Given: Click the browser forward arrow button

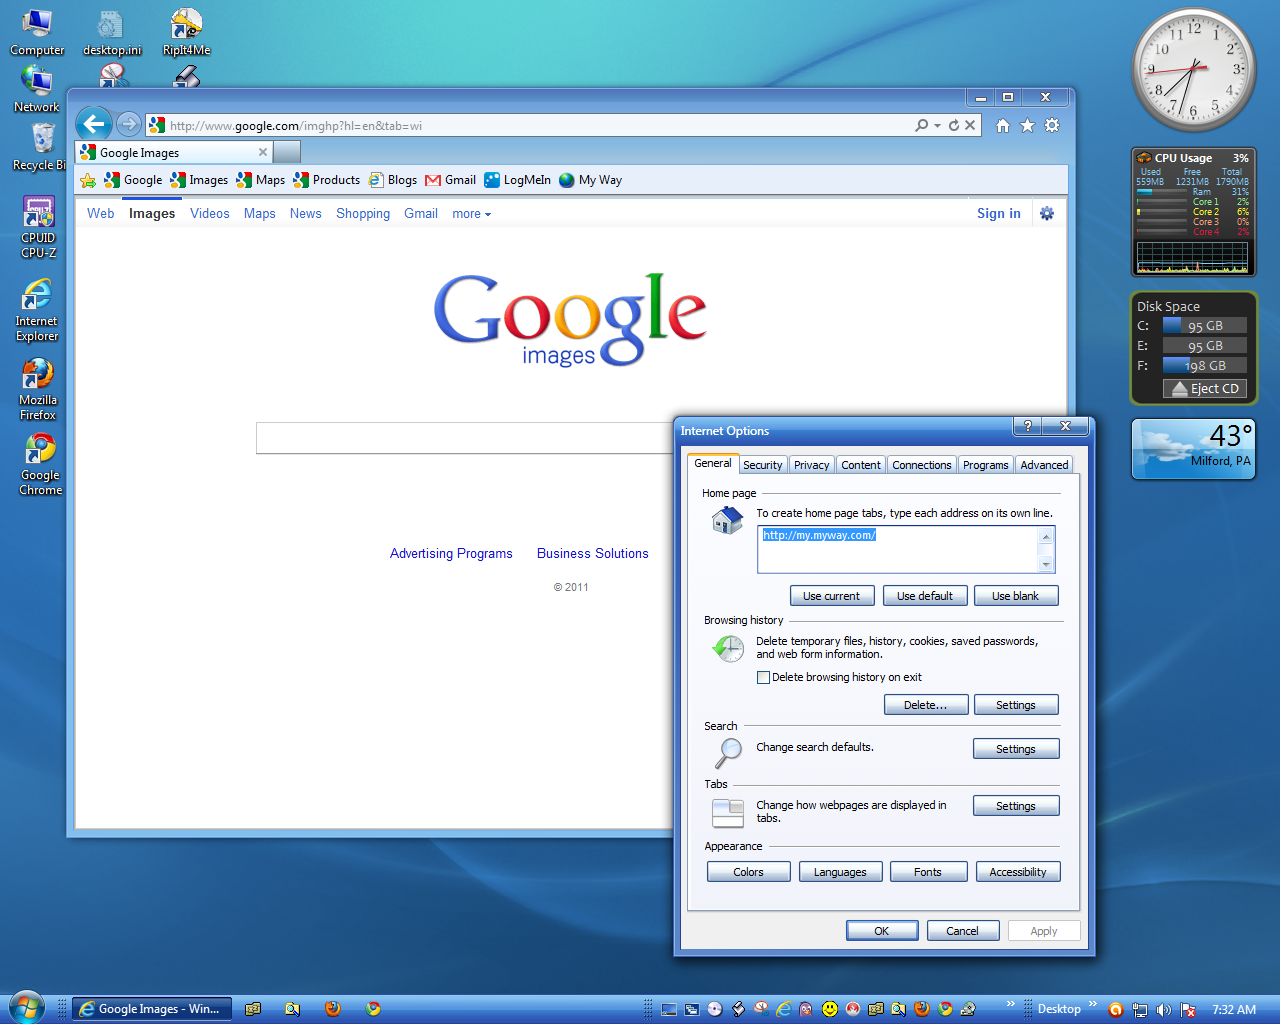Looking at the screenshot, I should [129, 124].
